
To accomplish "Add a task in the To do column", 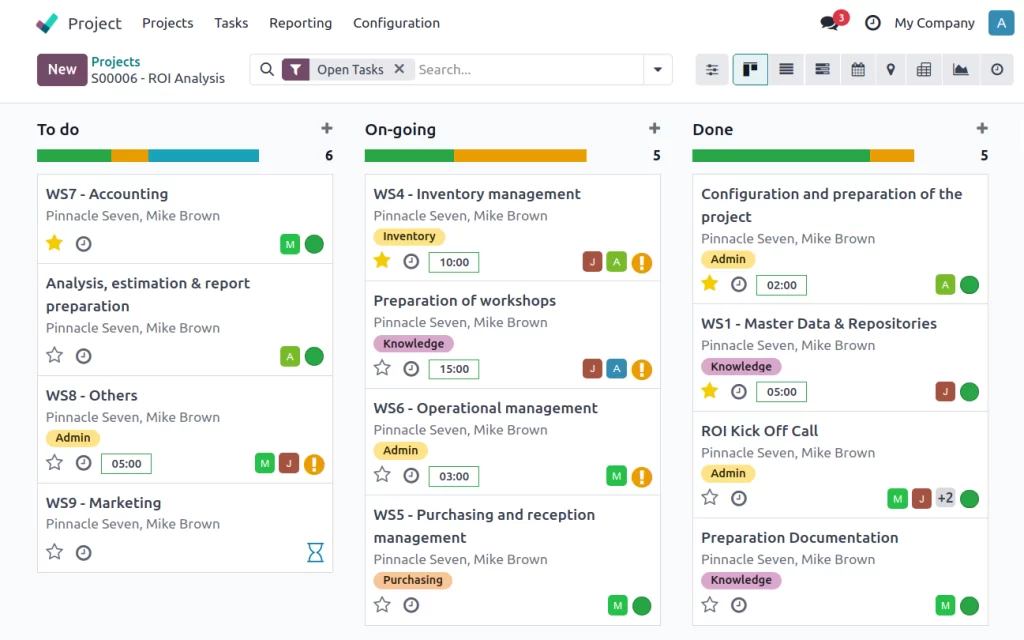I will click(326, 128).
